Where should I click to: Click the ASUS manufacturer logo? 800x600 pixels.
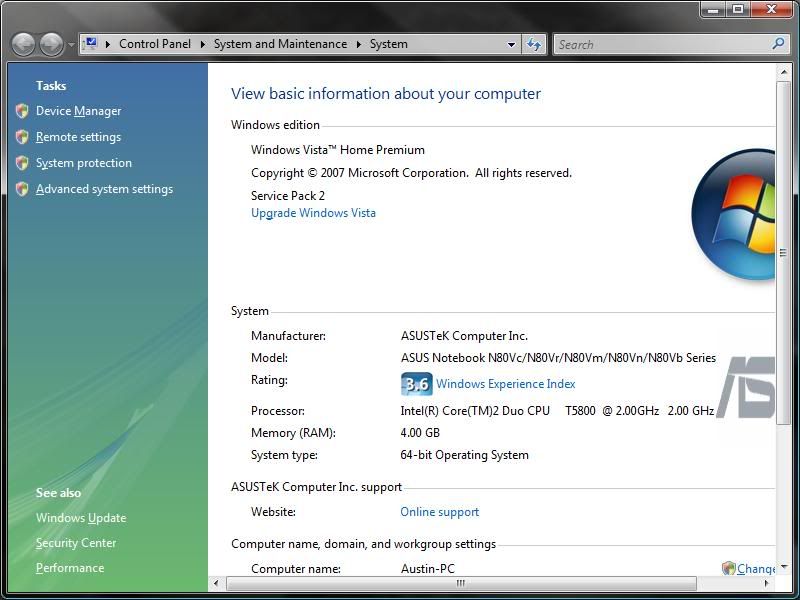click(746, 388)
